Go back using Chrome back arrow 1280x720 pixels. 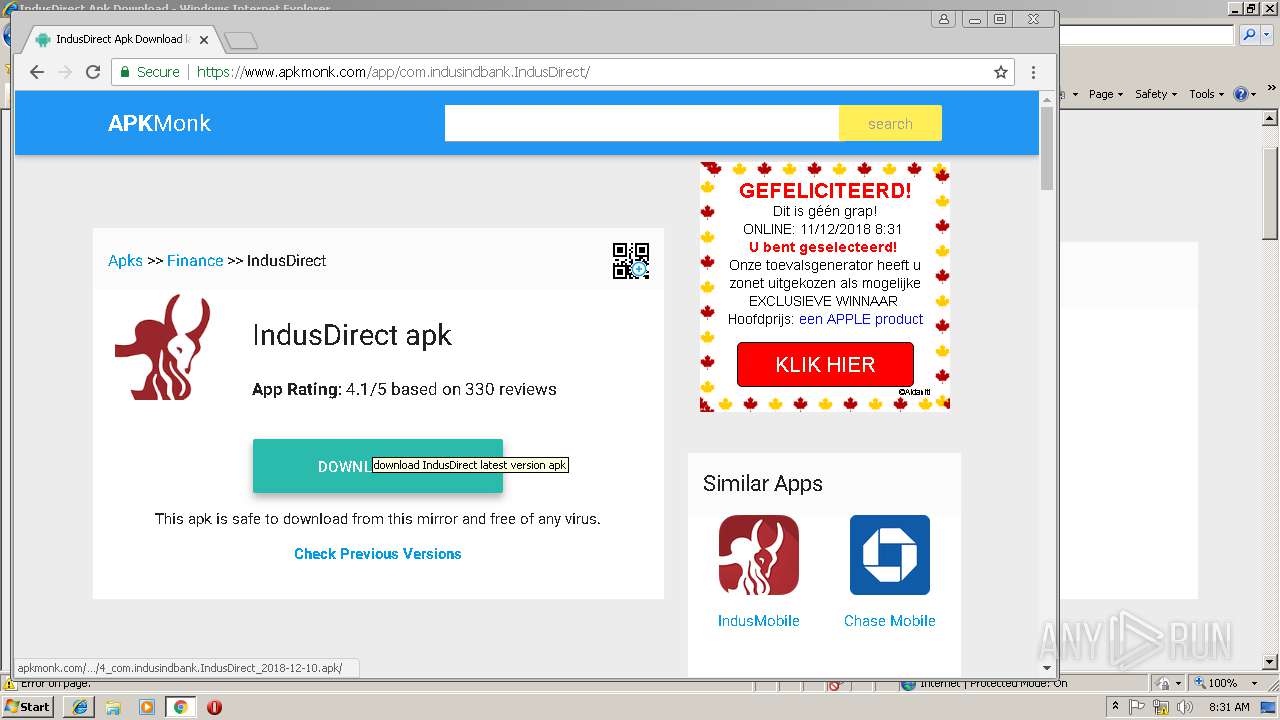37,72
